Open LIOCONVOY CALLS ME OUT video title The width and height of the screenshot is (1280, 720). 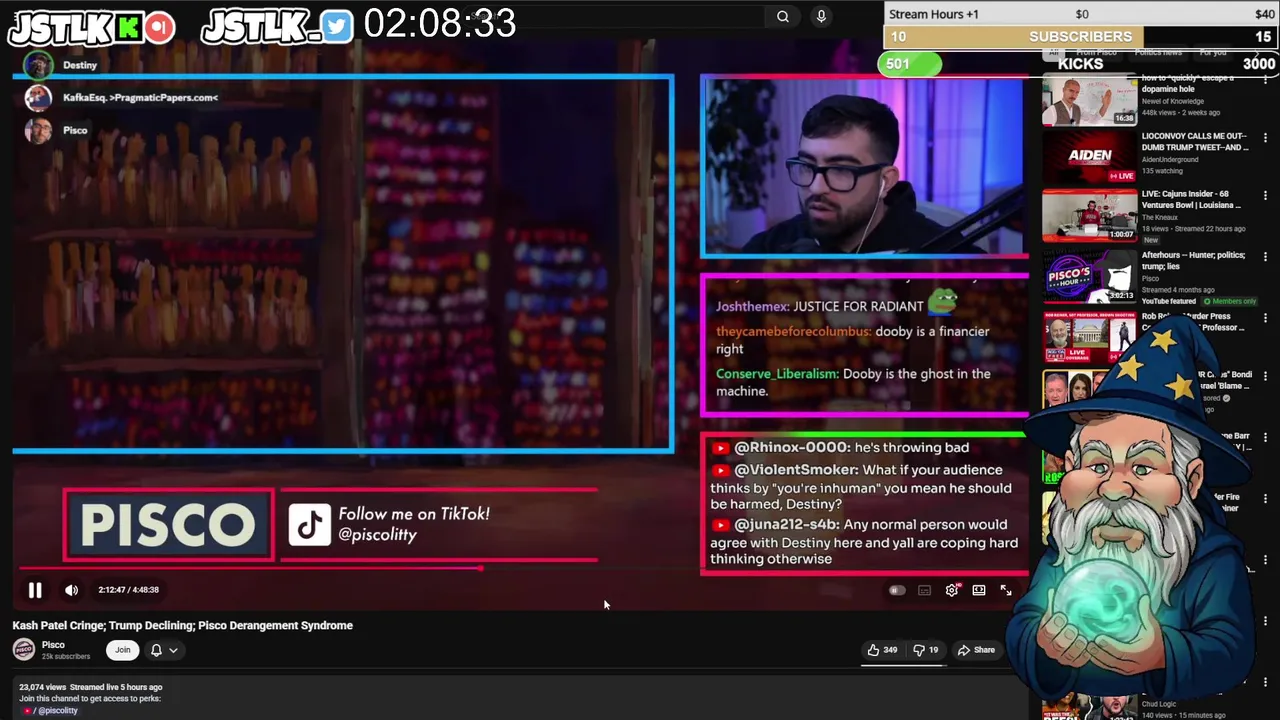point(1195,141)
